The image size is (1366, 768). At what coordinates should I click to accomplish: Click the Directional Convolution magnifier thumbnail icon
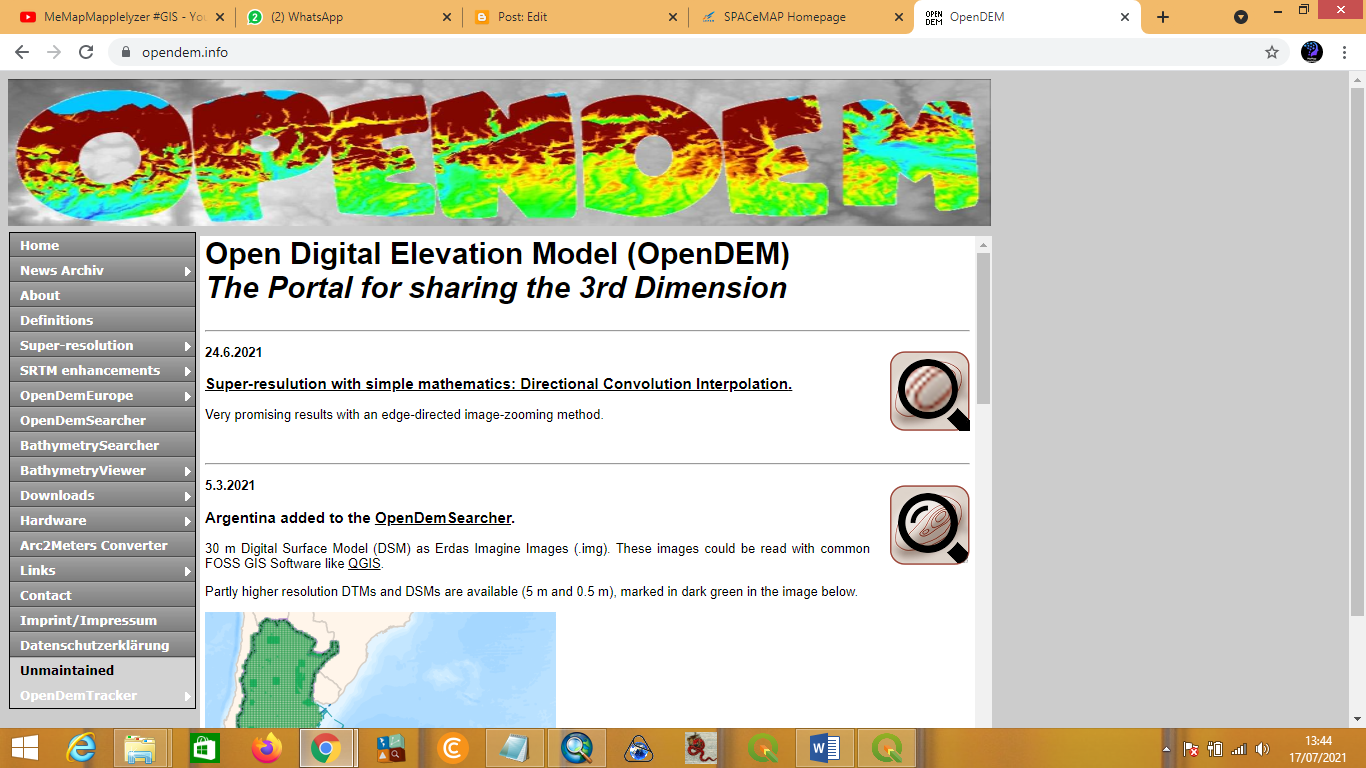[x=930, y=391]
